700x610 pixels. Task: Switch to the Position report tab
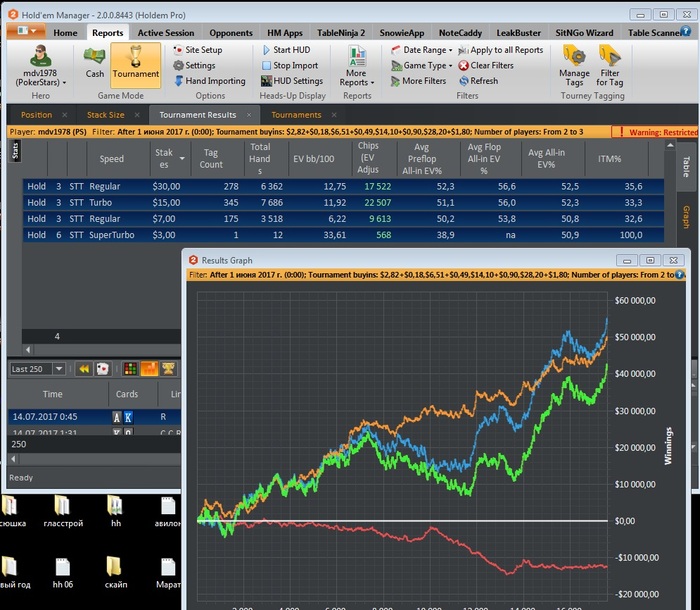pos(37,115)
